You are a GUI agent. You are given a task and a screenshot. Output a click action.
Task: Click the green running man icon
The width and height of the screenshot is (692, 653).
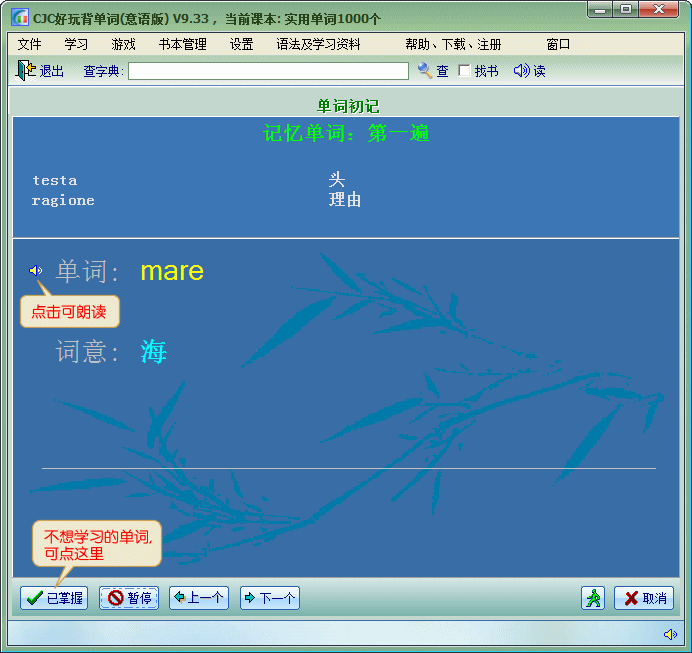(593, 598)
